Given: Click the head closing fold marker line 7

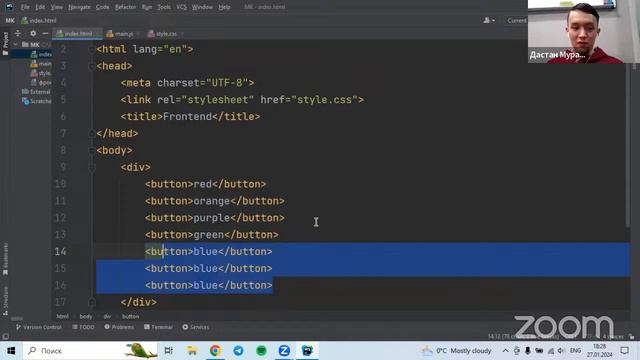Looking at the screenshot, I should (x=91, y=133).
